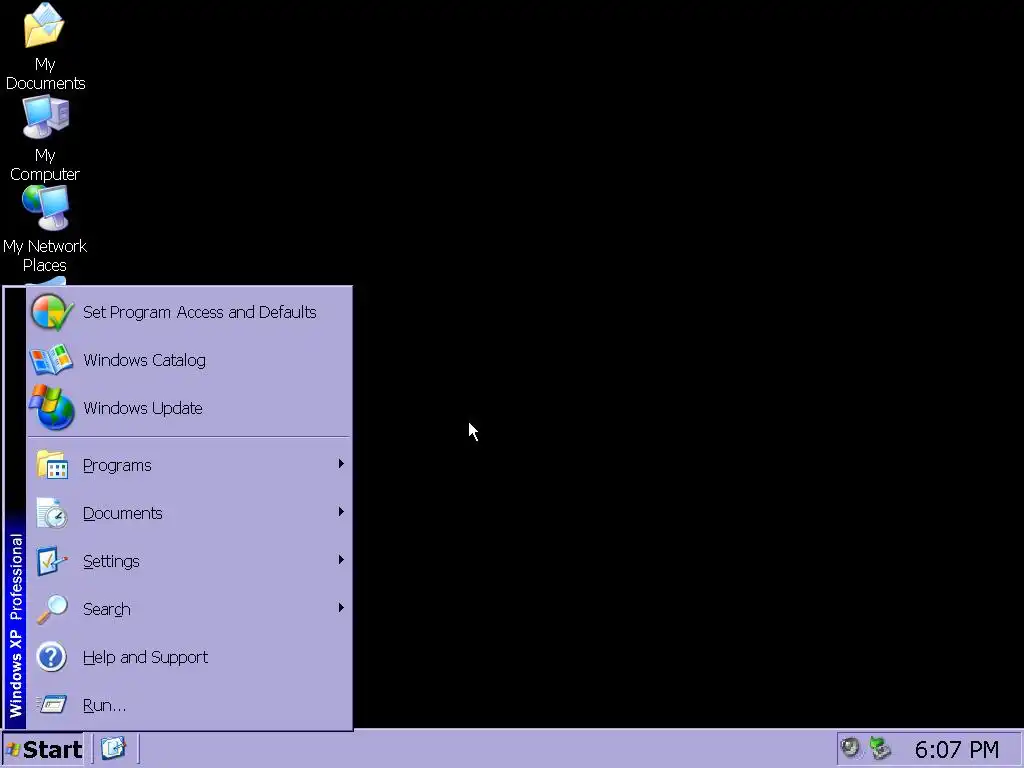This screenshot has width=1024, height=768.
Task: Click the My Documents label text
Action: click(x=45, y=74)
